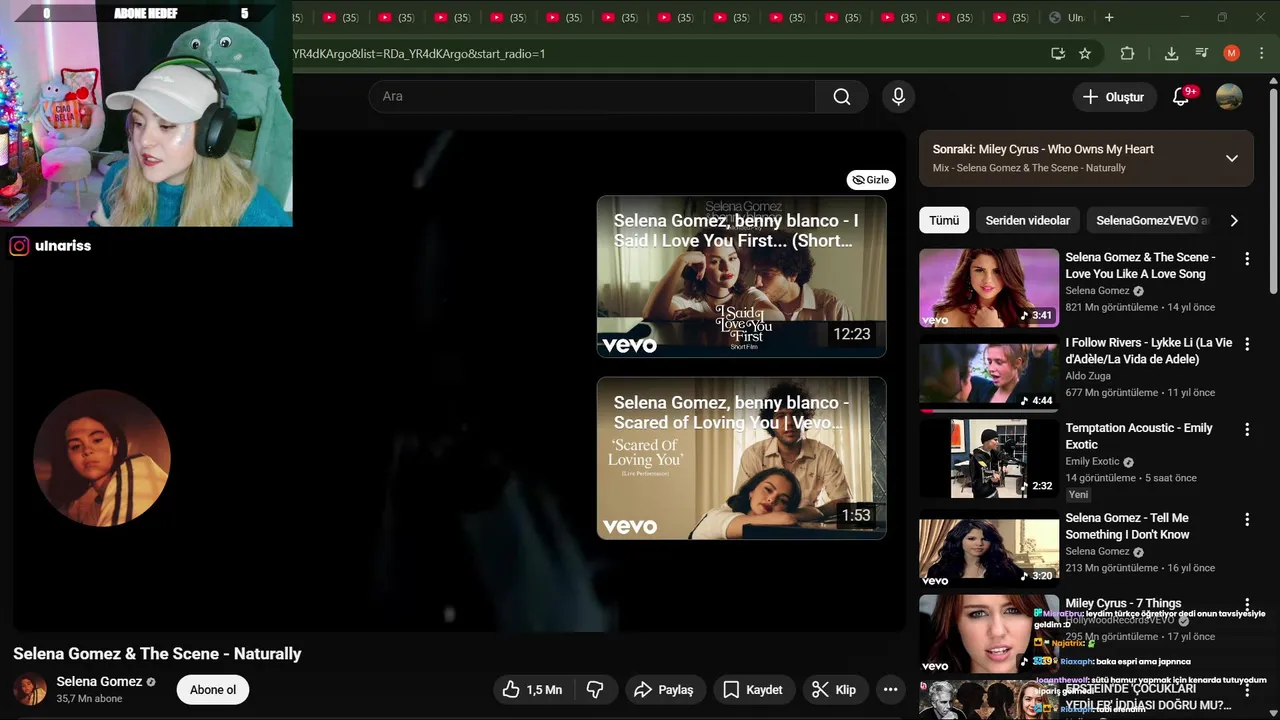Open Chrome extensions puzzle icon

coord(1127,53)
